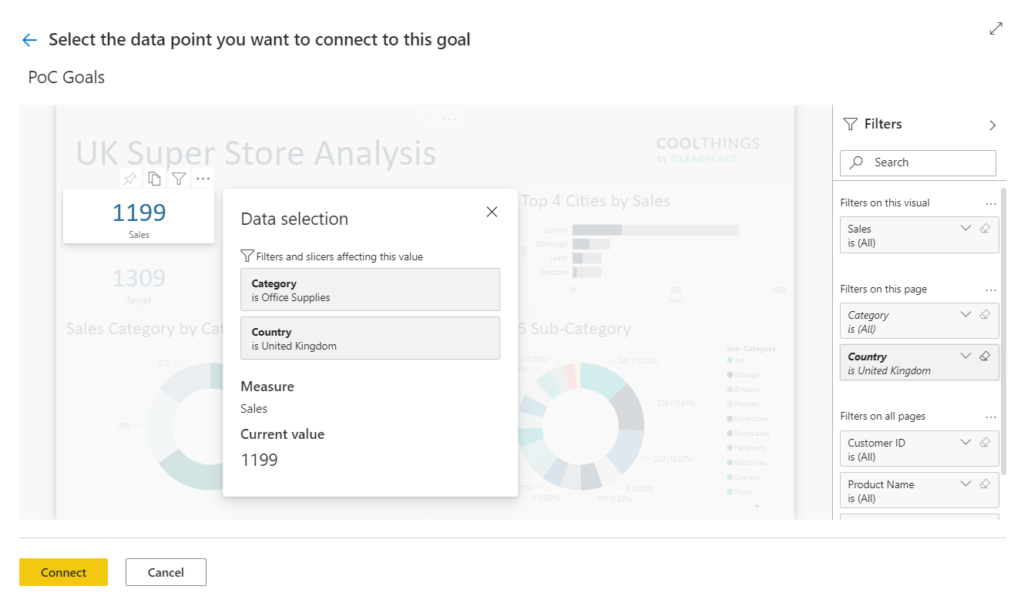Image resolution: width=1024 pixels, height=606 pixels.
Task: Click the Connect button
Action: [x=63, y=572]
